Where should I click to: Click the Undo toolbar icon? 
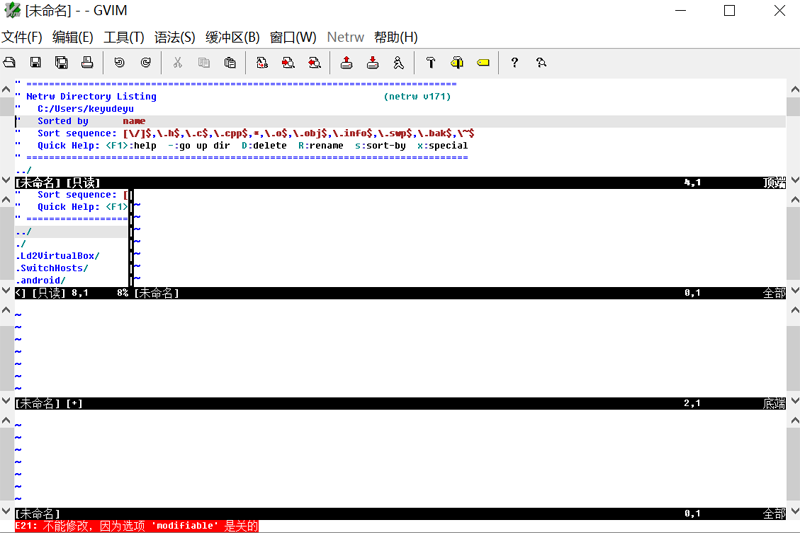click(119, 63)
